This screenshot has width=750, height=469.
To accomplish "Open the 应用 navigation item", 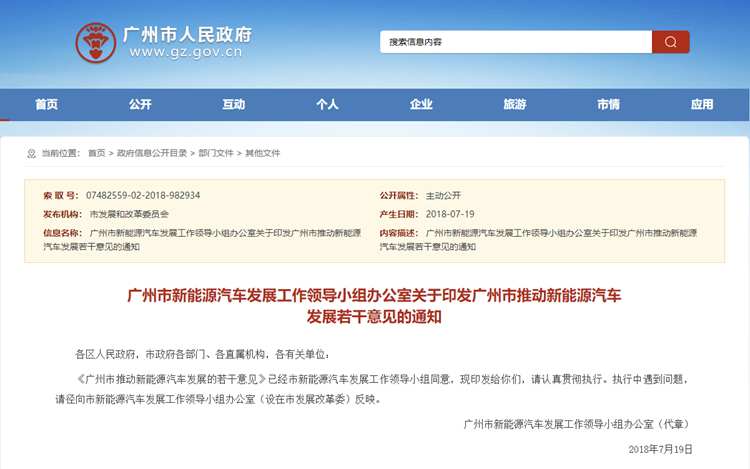I will (702, 104).
